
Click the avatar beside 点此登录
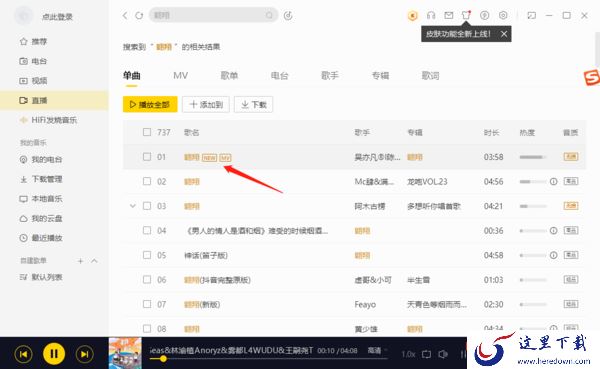[24, 16]
